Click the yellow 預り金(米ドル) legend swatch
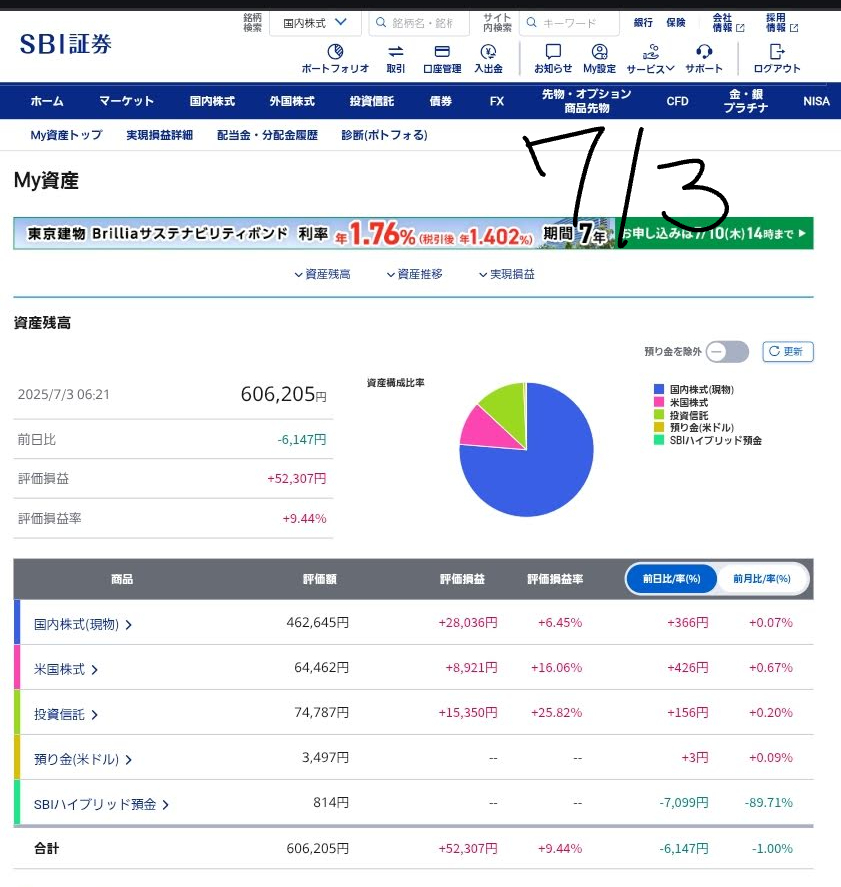The height and width of the screenshot is (887, 841). [x=658, y=427]
